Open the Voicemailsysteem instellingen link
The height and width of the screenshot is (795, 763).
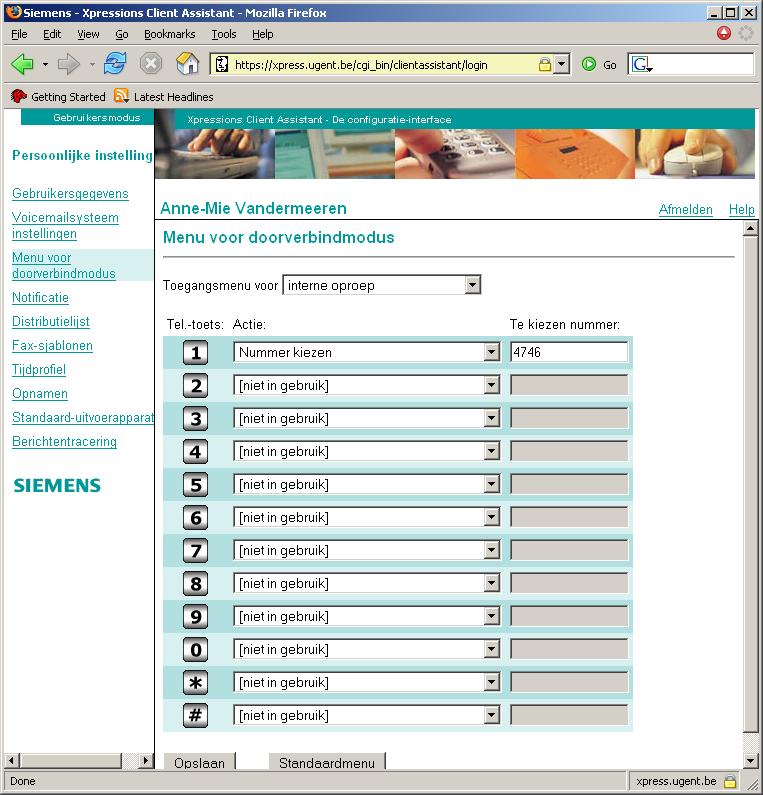click(65, 226)
